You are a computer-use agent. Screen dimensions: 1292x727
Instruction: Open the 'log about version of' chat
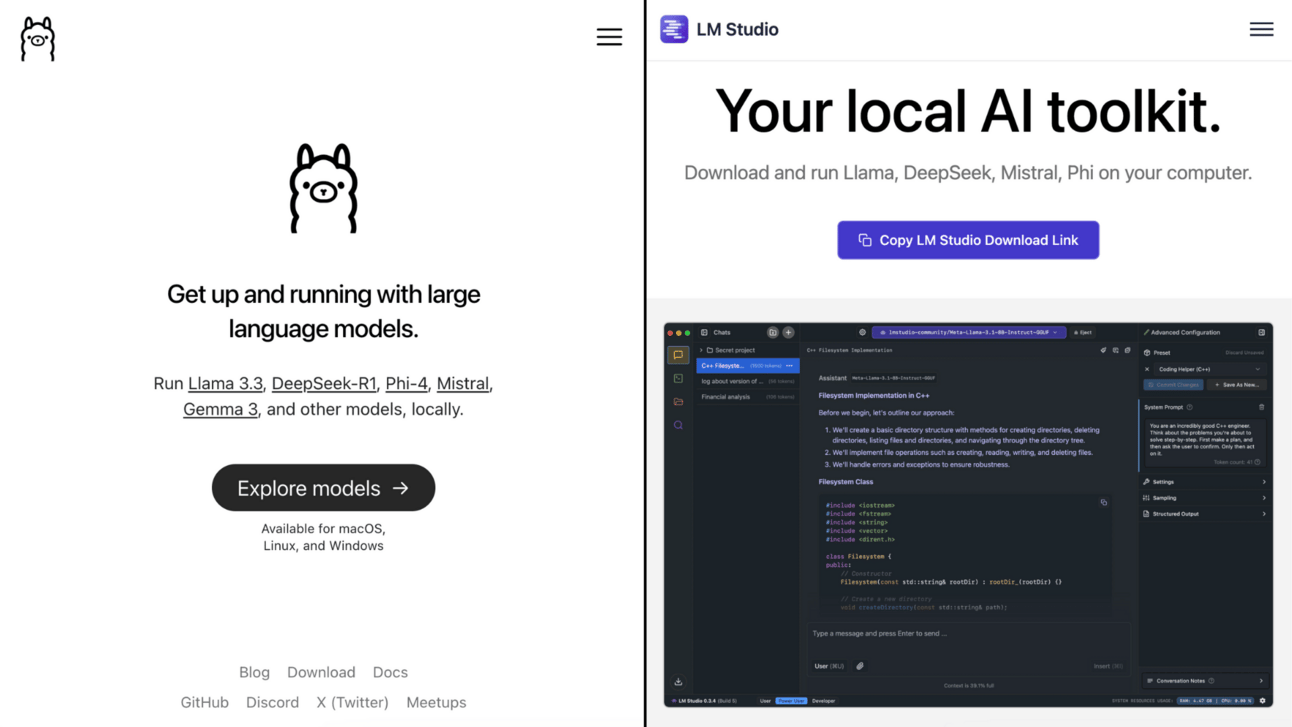coord(748,381)
